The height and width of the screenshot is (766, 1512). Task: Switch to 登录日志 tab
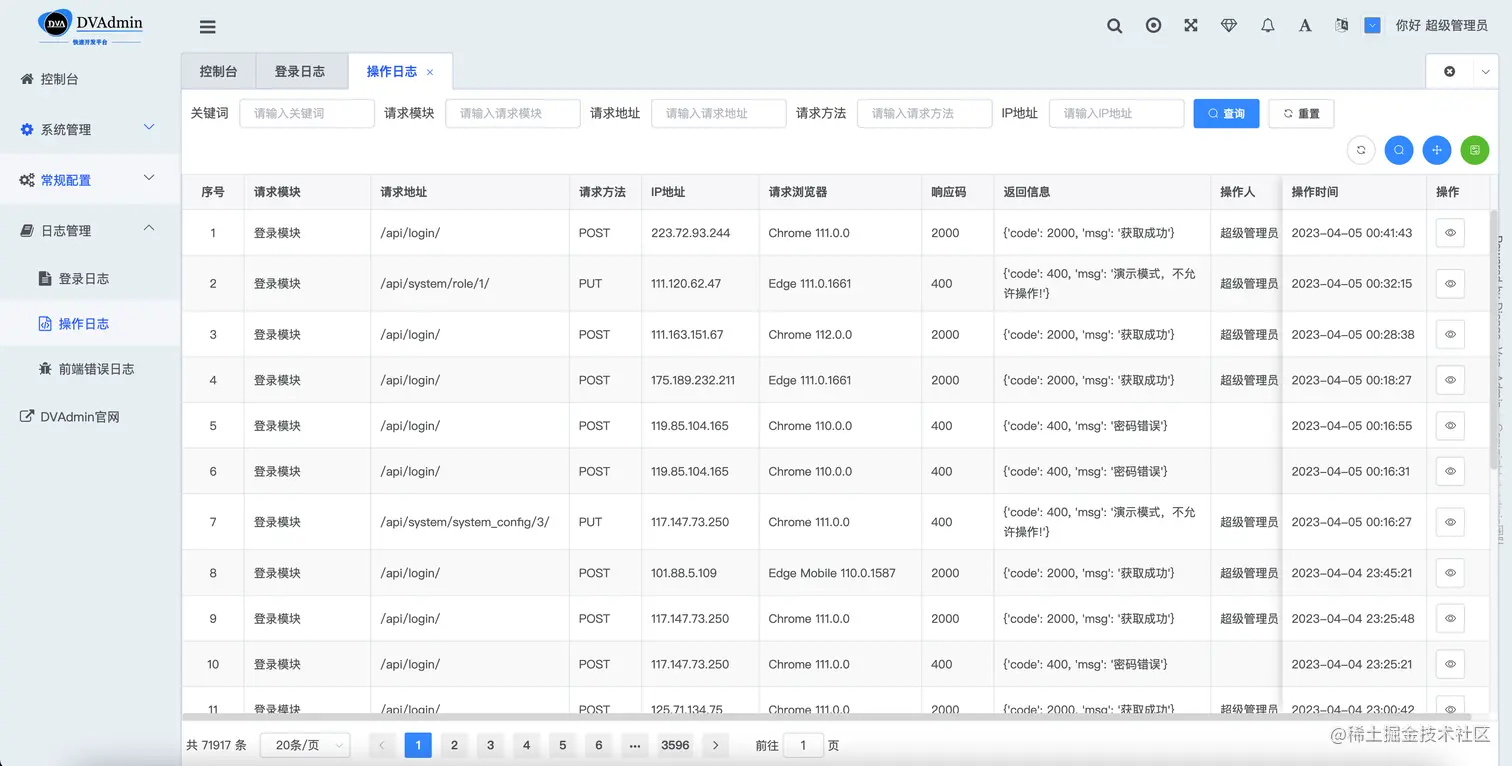[300, 71]
